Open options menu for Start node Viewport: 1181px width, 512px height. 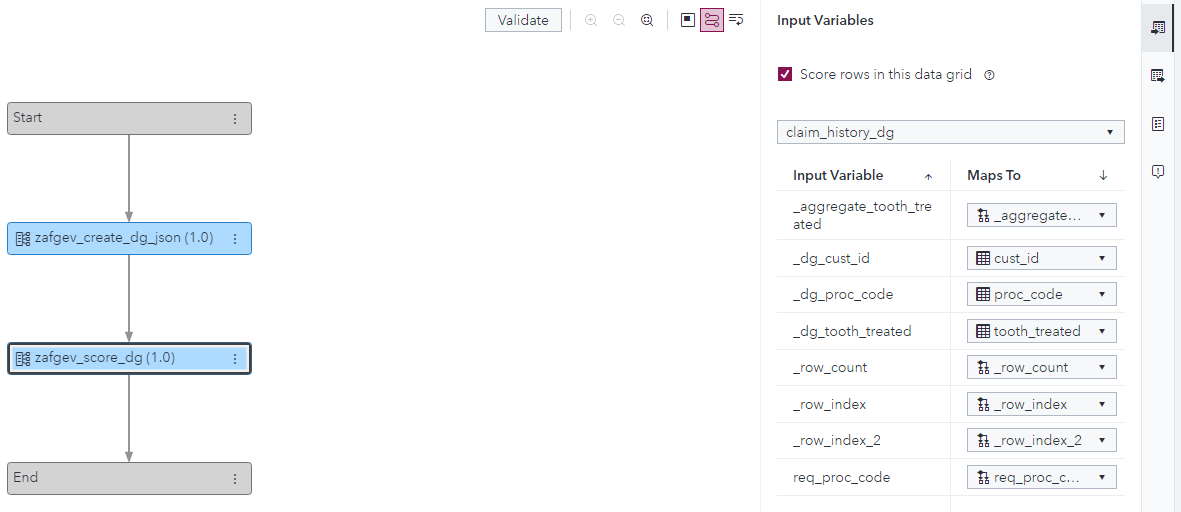pyautogui.click(x=235, y=118)
